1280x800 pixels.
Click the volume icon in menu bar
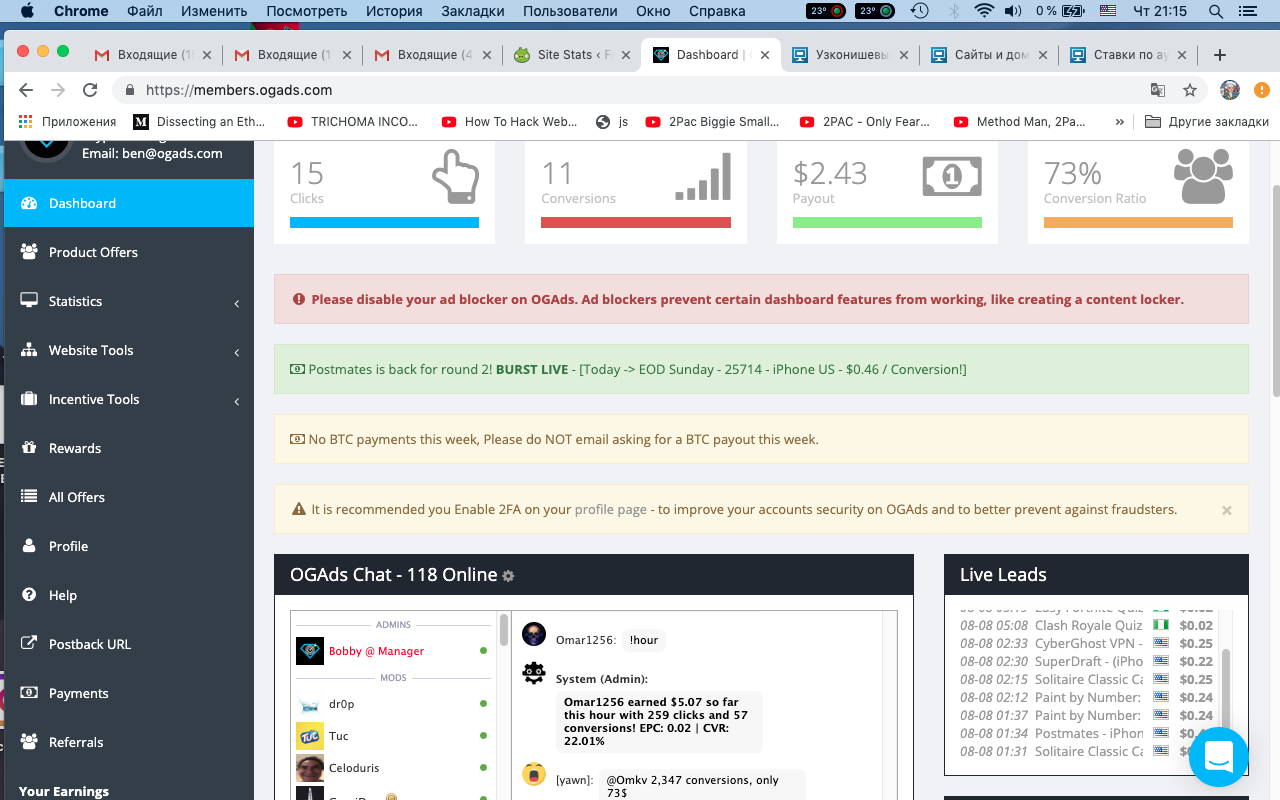(1013, 11)
